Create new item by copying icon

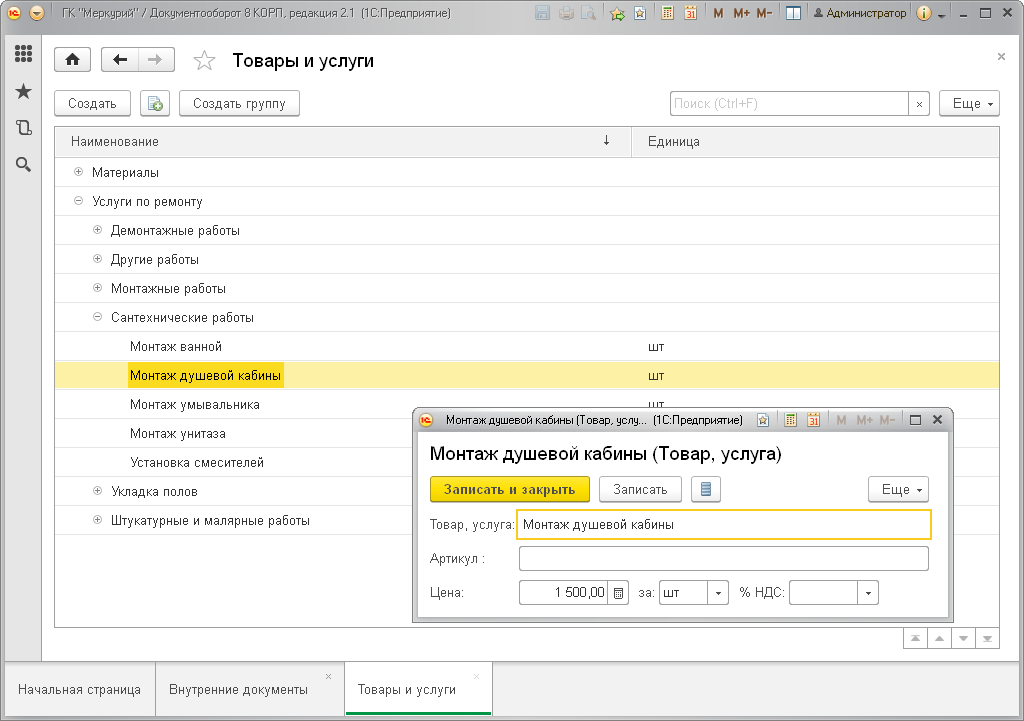coord(155,103)
